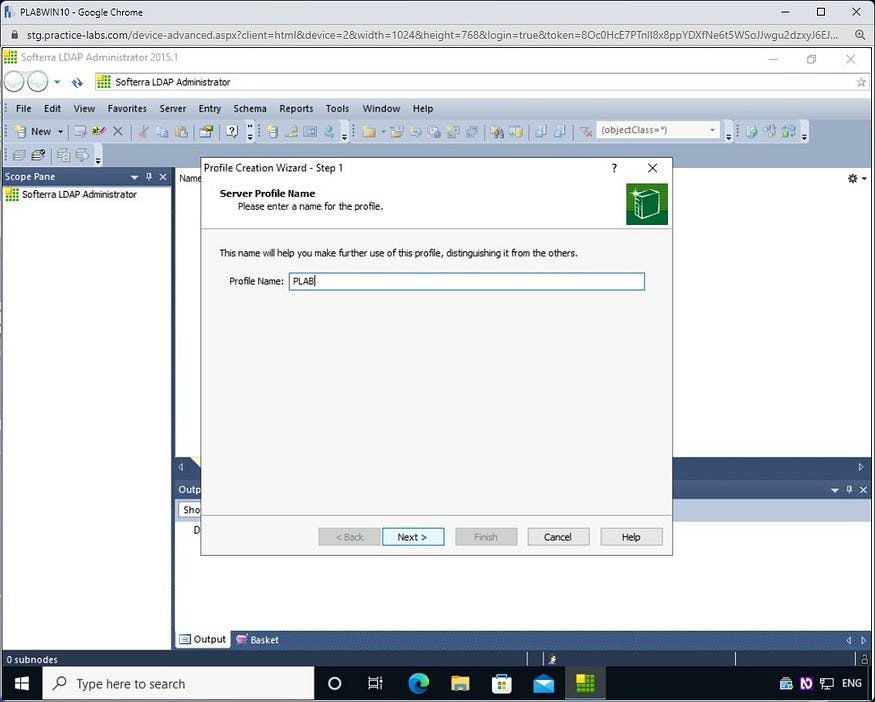Viewport: 875px width, 702px height.
Task: Click the globe refresh server icon
Action: [x=329, y=132]
